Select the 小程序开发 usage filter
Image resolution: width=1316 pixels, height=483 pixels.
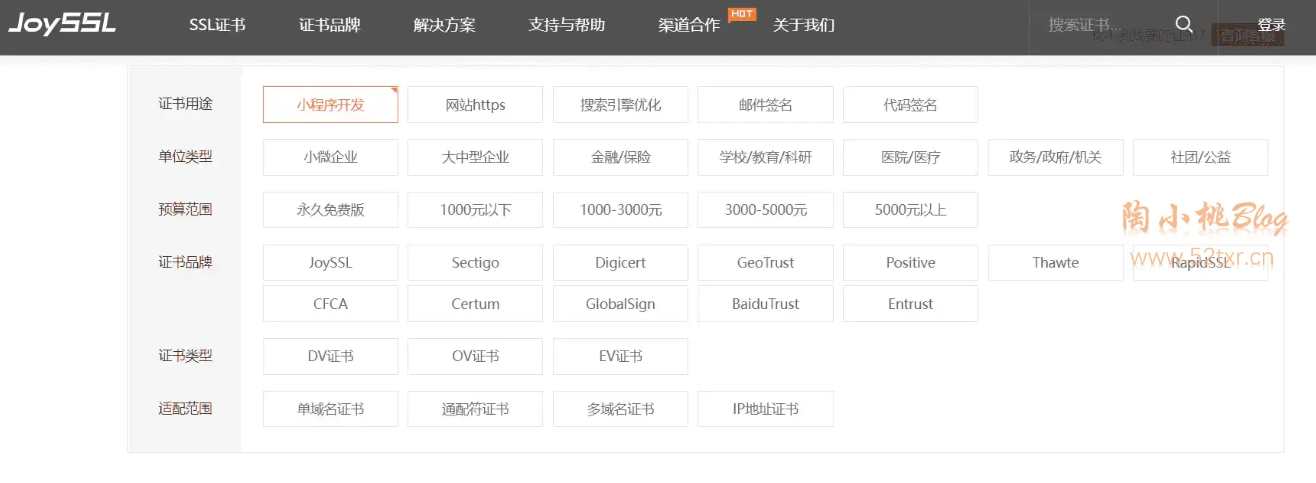330,104
